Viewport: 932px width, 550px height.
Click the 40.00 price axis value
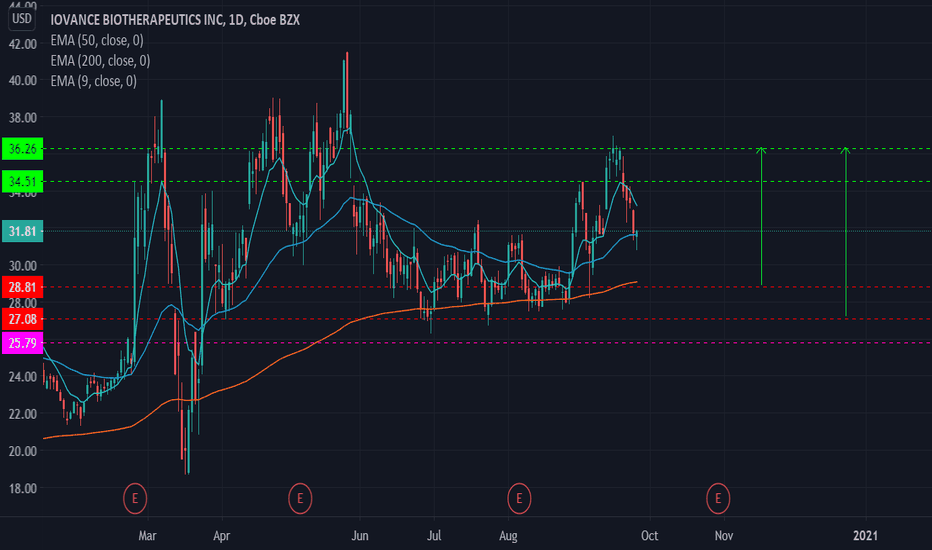23,80
